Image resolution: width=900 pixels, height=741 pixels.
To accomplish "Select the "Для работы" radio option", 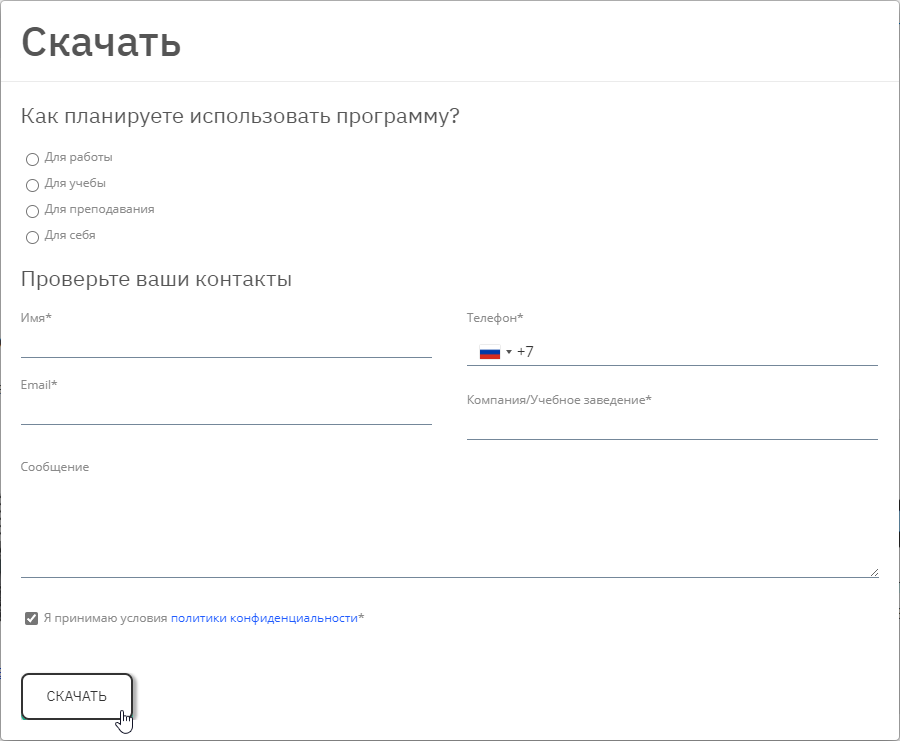I will 32,159.
